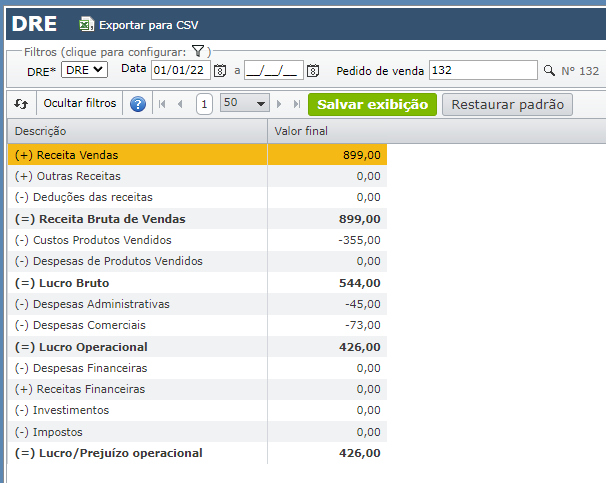The image size is (606, 483).
Task: Open calendar picker for start date
Action: click(220, 70)
